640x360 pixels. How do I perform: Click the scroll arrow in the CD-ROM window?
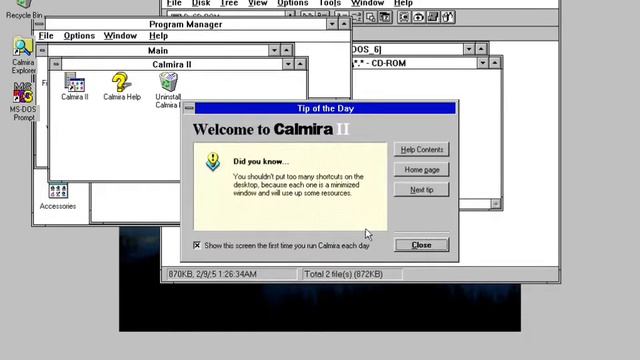(496, 203)
